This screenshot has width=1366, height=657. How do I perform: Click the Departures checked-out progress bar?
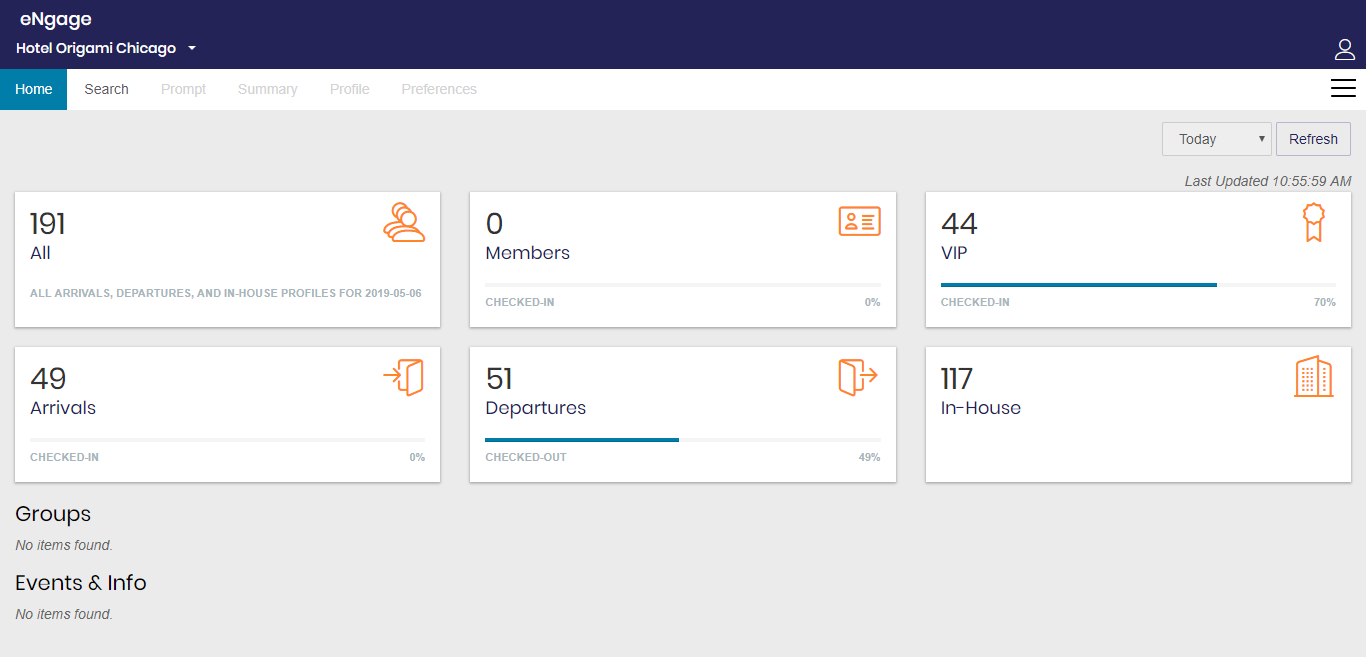point(683,440)
